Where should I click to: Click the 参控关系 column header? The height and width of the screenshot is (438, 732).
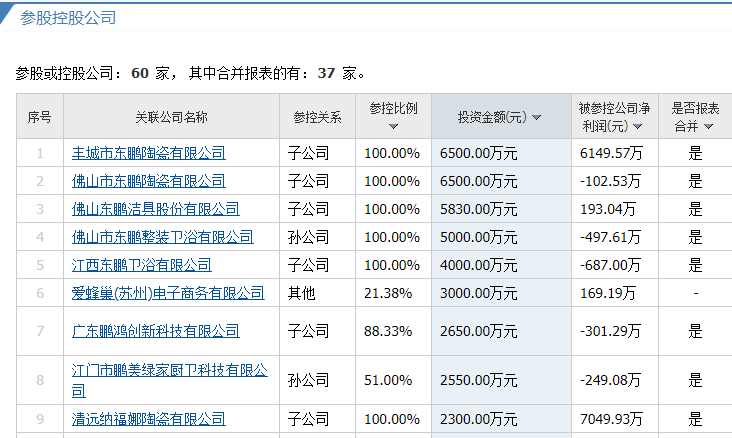tap(317, 117)
